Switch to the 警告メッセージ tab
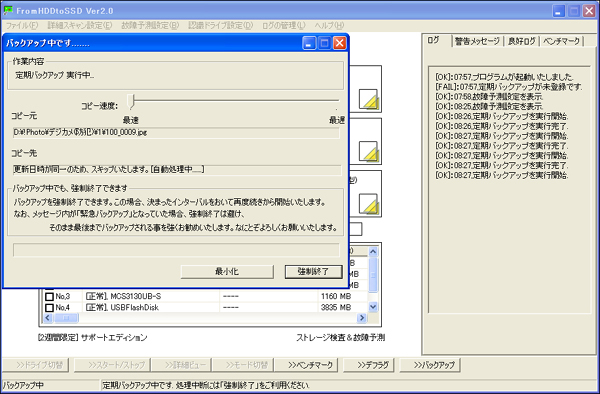 477,41
